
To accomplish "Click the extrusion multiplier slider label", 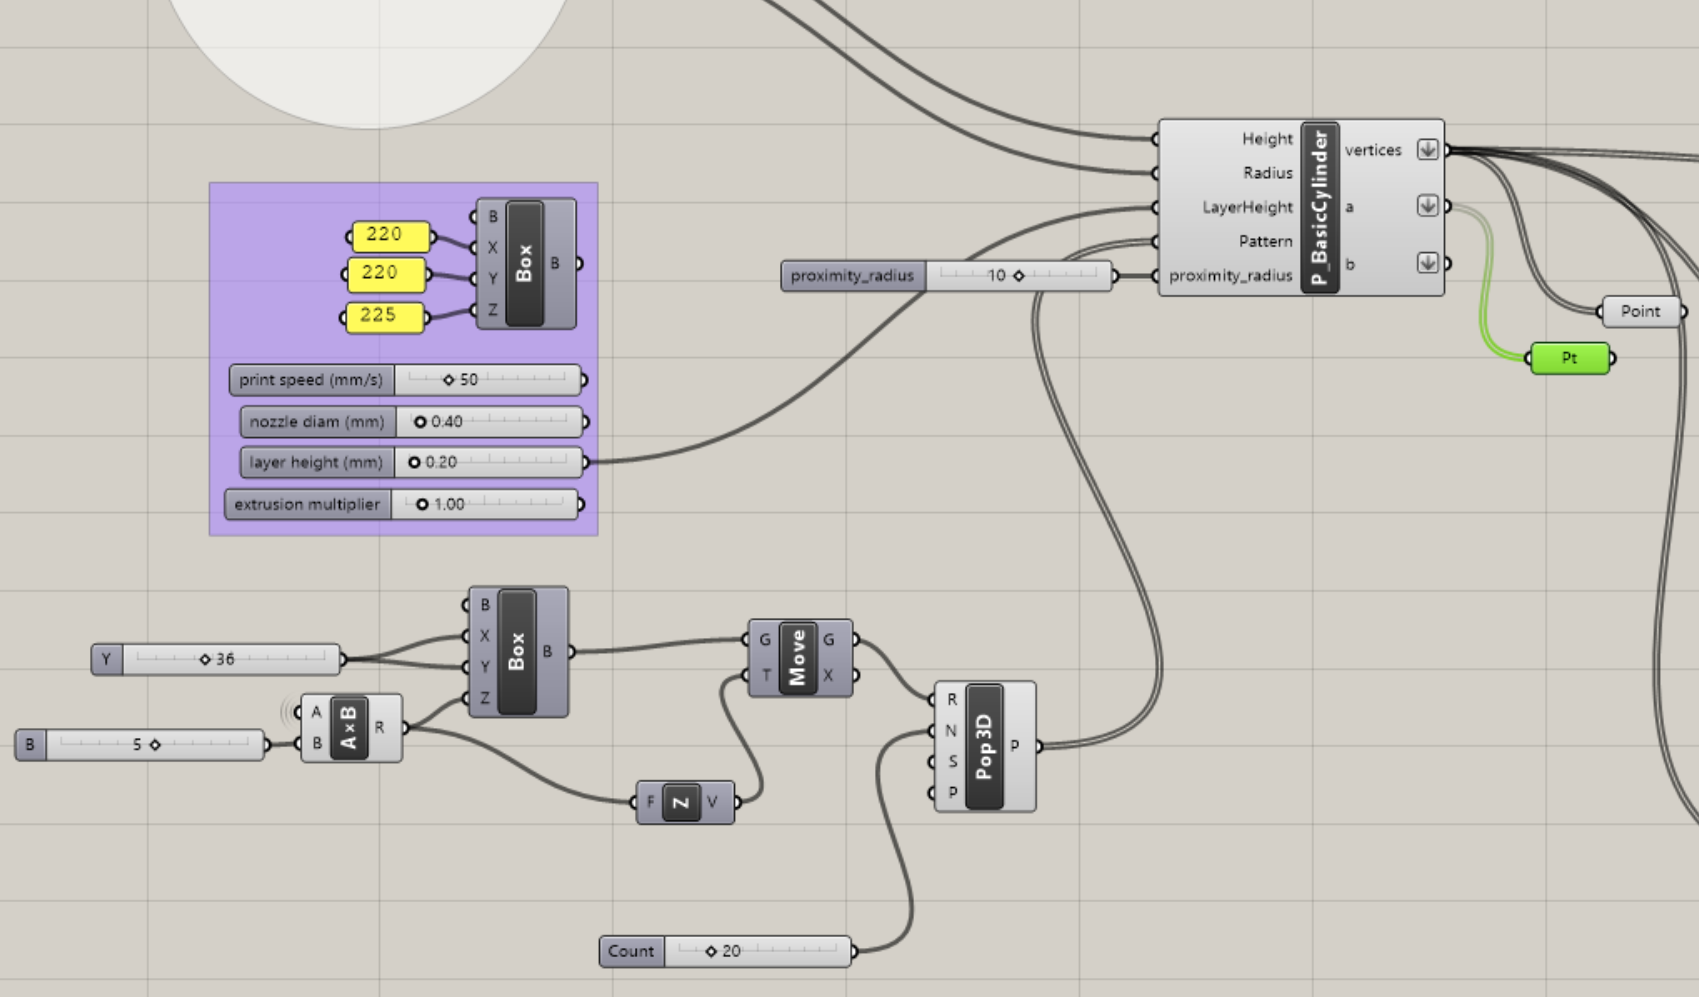I will [x=307, y=504].
